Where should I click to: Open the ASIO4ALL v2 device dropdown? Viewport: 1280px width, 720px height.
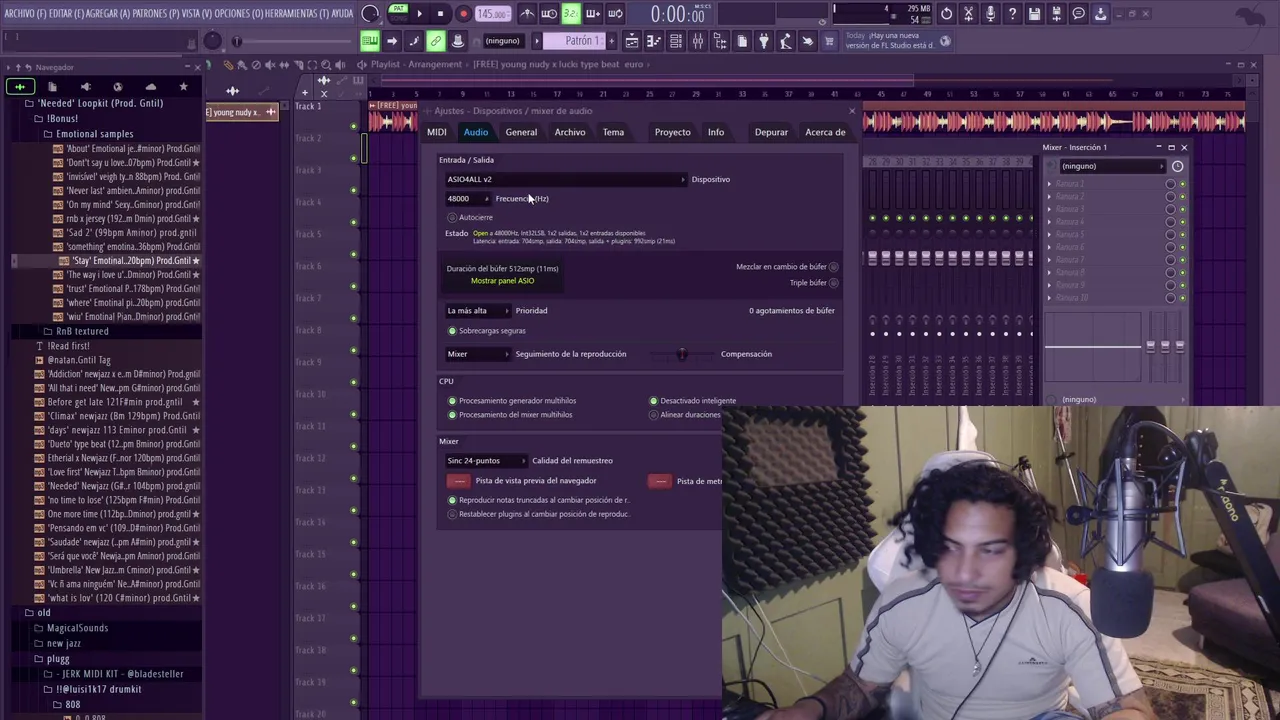click(566, 179)
